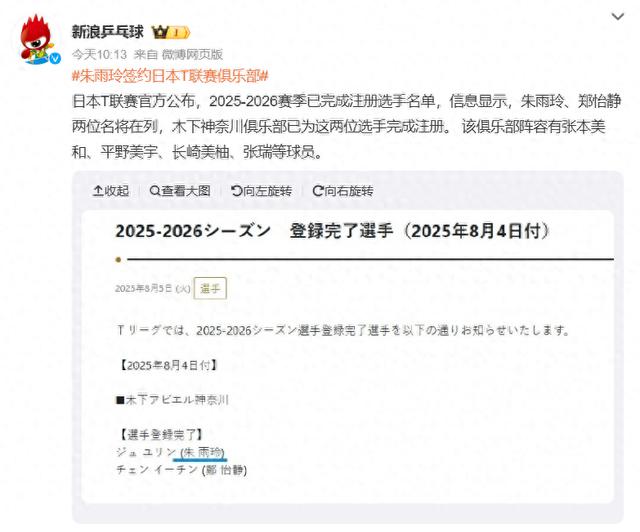Viewport: 640px width, 532px height.
Task: Click the 微博网页版 source link
Action: coord(192,54)
